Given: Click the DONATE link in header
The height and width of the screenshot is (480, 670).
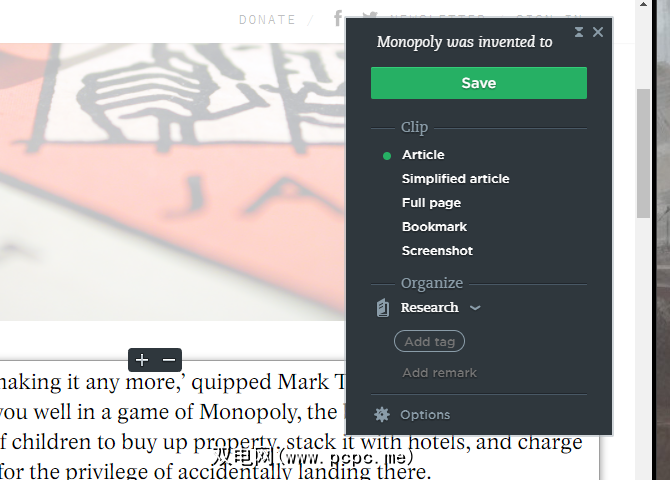Looking at the screenshot, I should tap(267, 20).
